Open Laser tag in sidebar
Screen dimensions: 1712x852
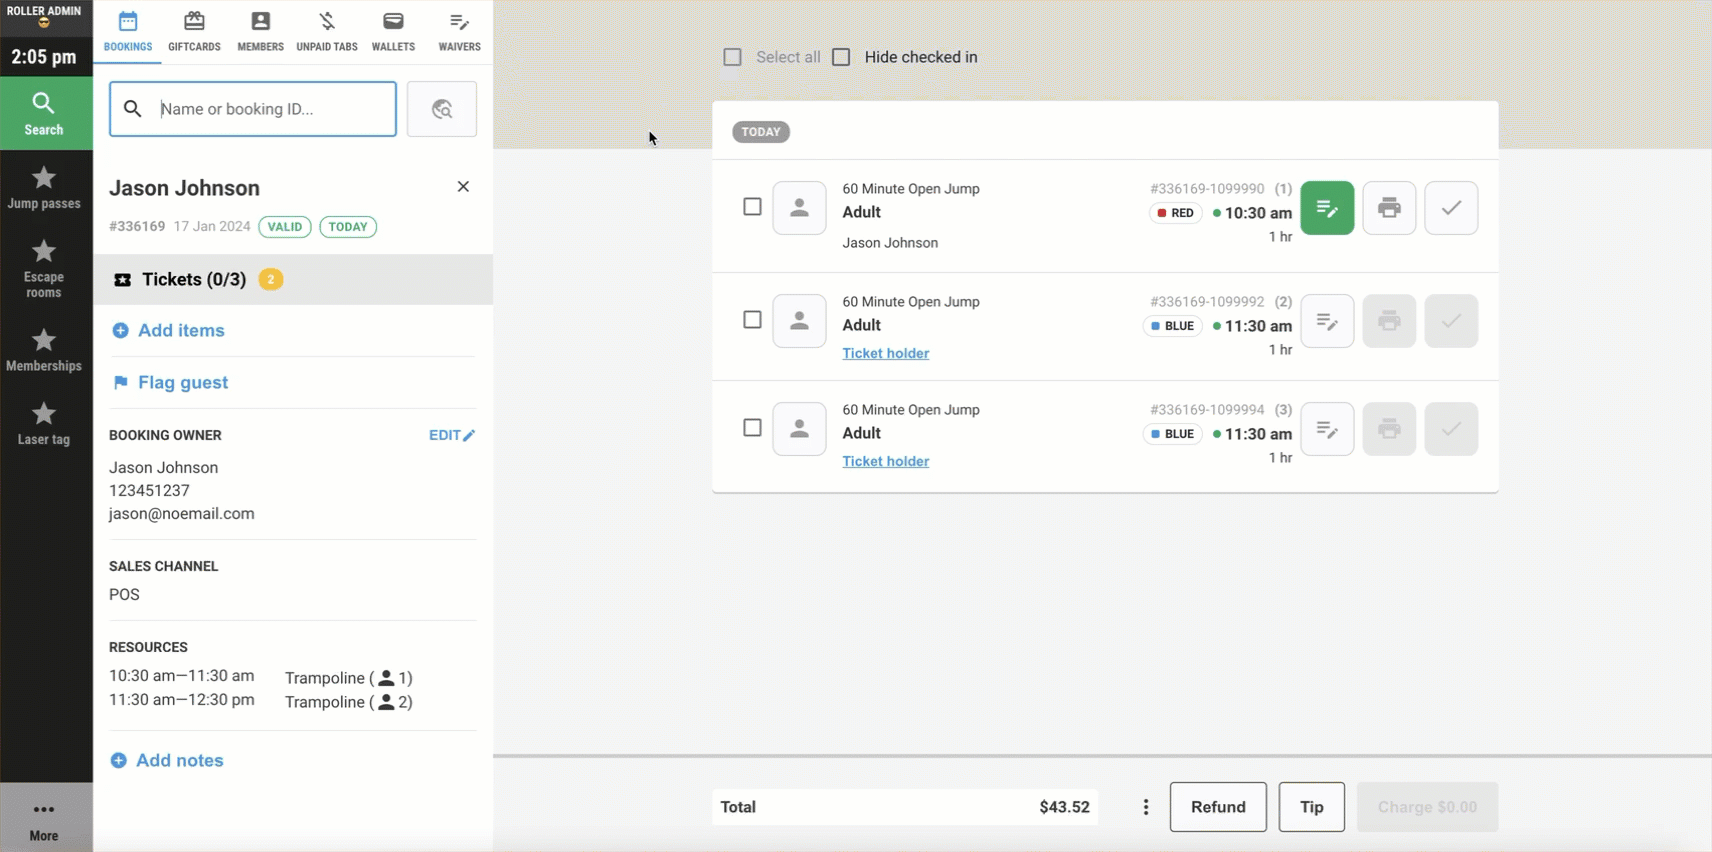click(45, 423)
